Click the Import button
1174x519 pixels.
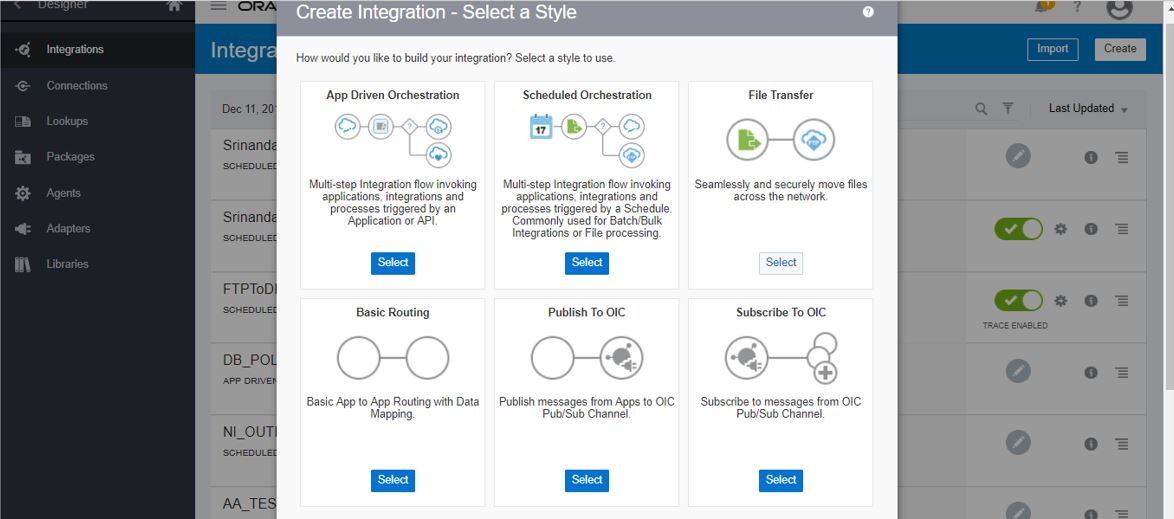click(1052, 49)
